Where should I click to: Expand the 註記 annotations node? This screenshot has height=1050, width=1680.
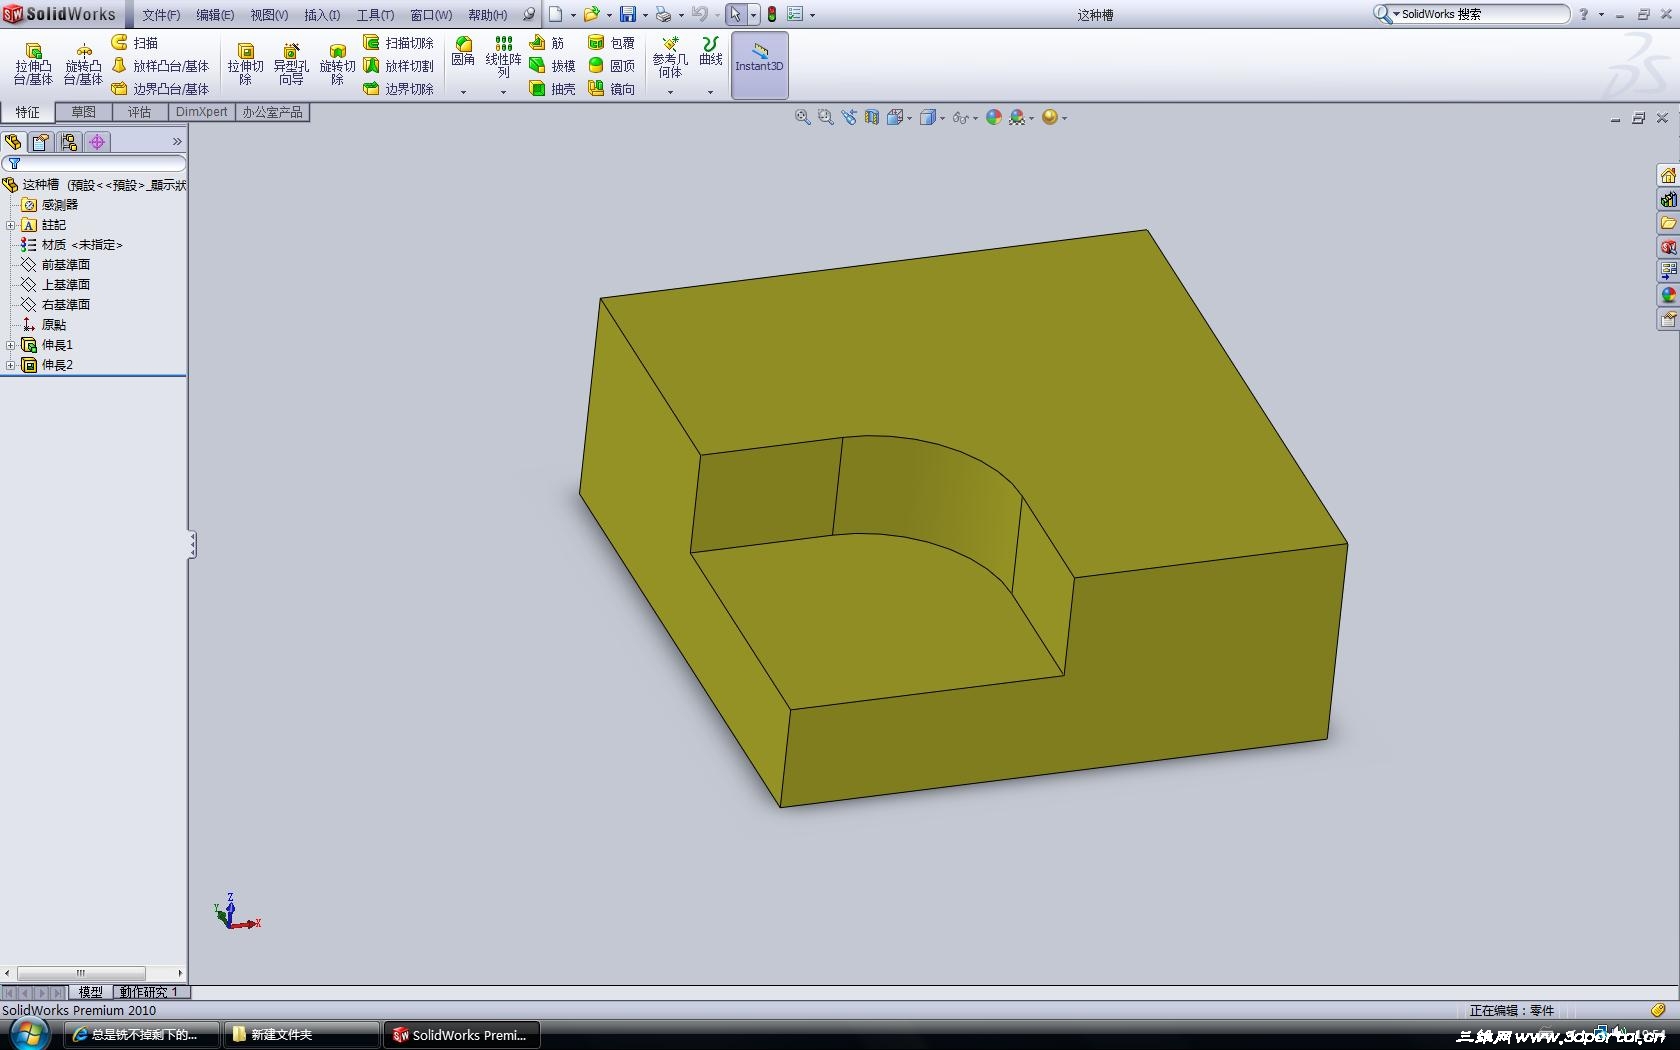click(x=10, y=225)
